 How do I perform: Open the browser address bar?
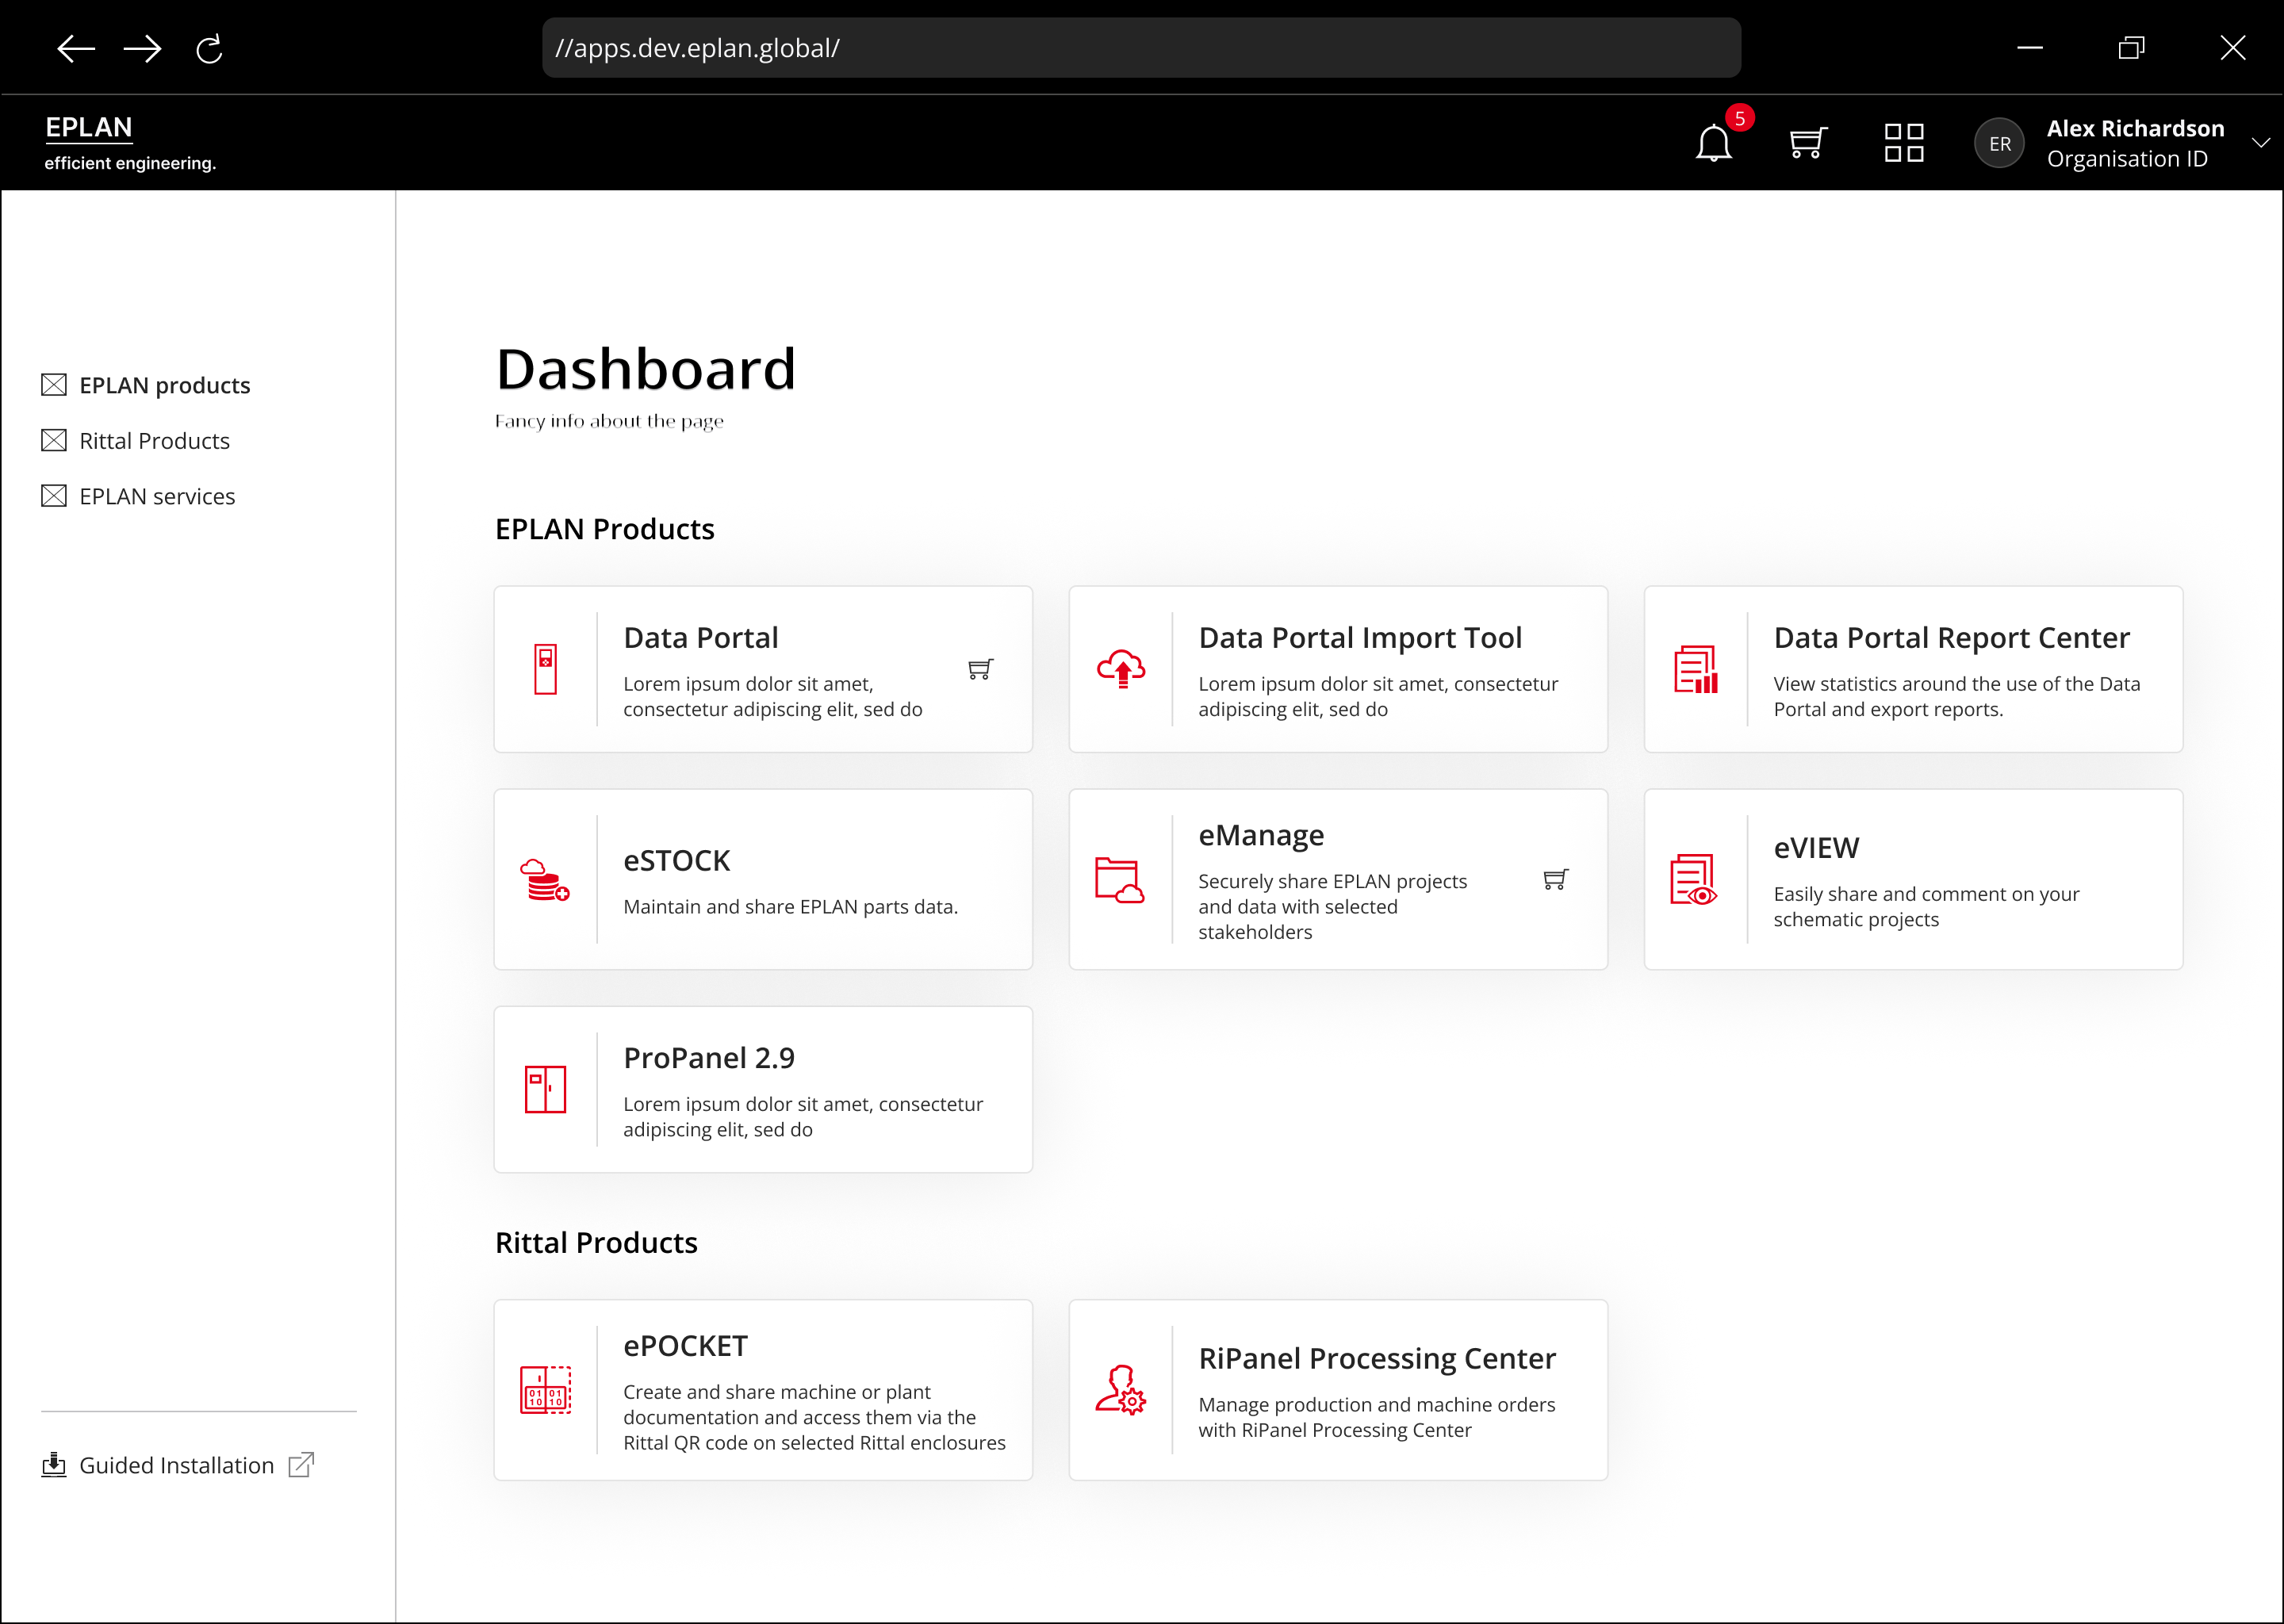[x=1140, y=47]
